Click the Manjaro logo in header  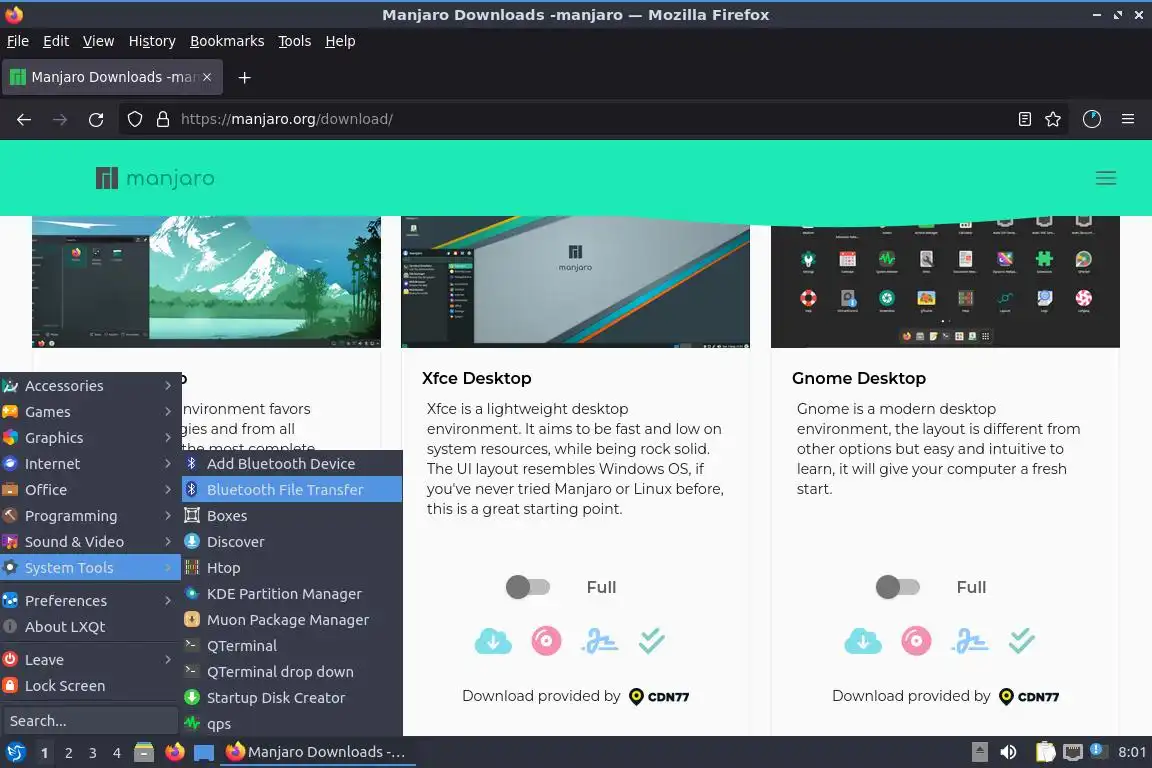coord(155,178)
